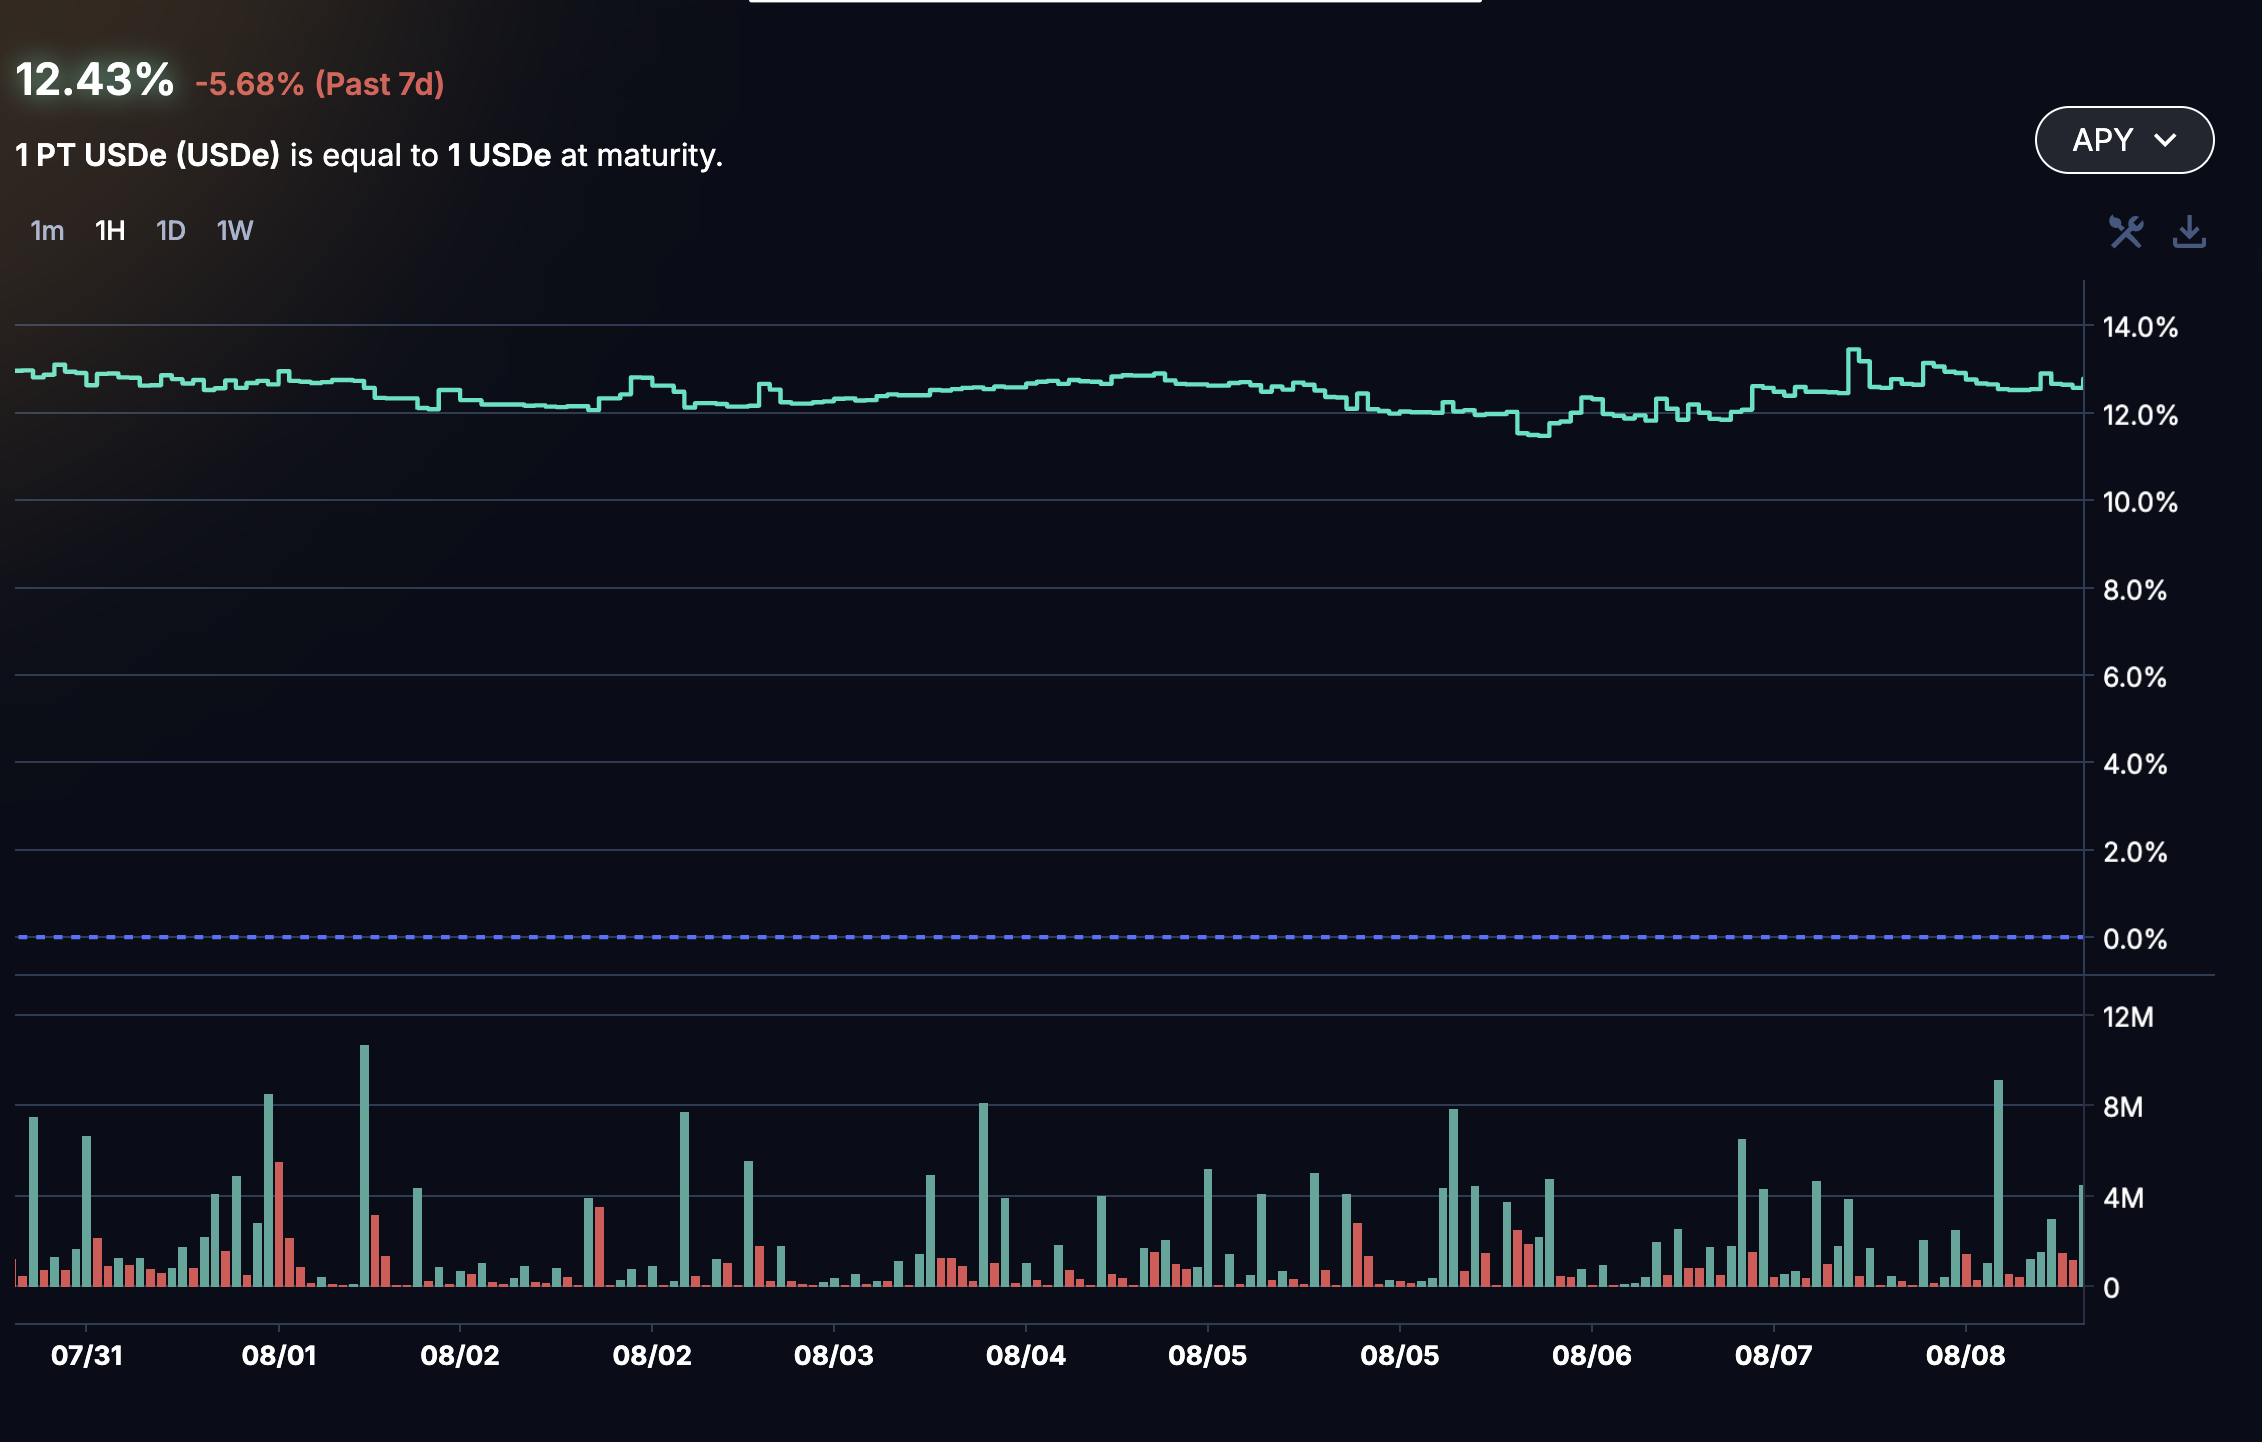Viewport: 2262px width, 1442px height.
Task: Click the tall green volume bar above 08/08
Action: tap(1998, 1180)
